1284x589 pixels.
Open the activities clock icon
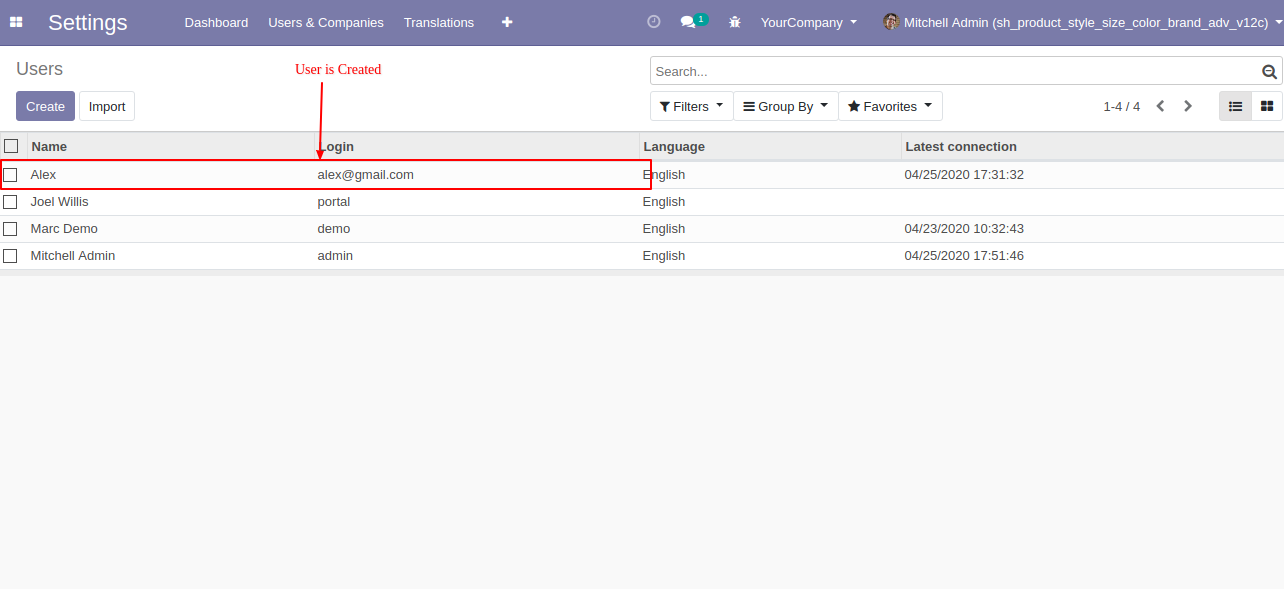(x=654, y=22)
